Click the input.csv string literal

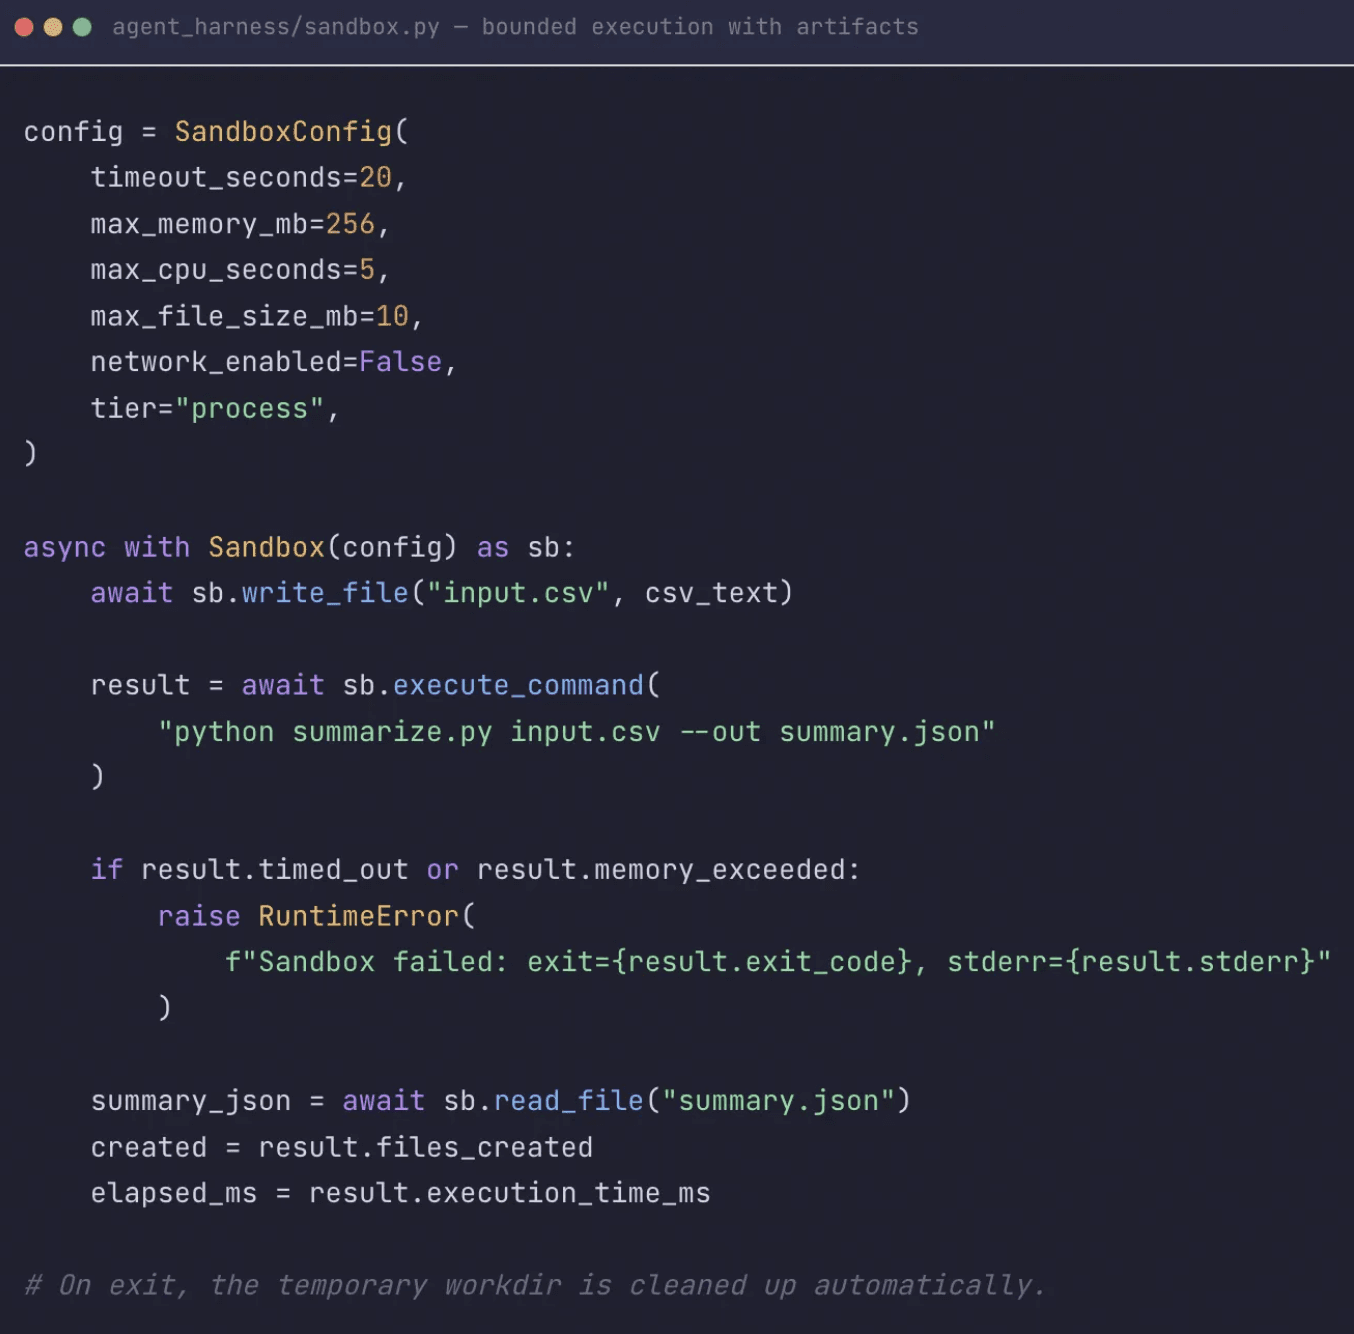click(517, 592)
